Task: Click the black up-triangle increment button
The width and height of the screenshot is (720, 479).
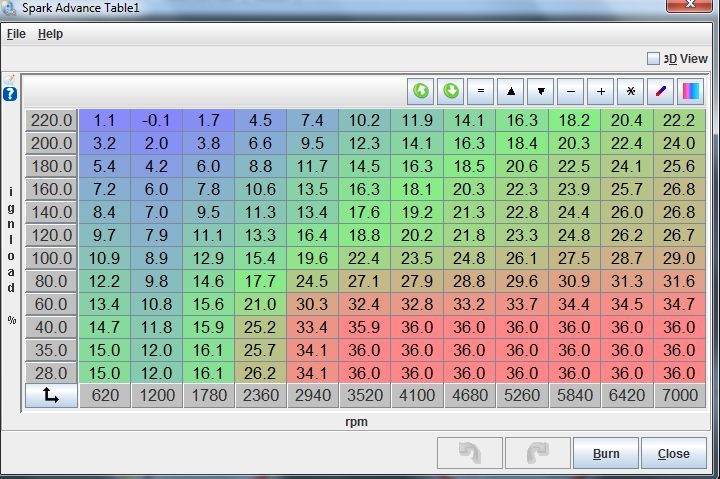Action: [x=511, y=91]
